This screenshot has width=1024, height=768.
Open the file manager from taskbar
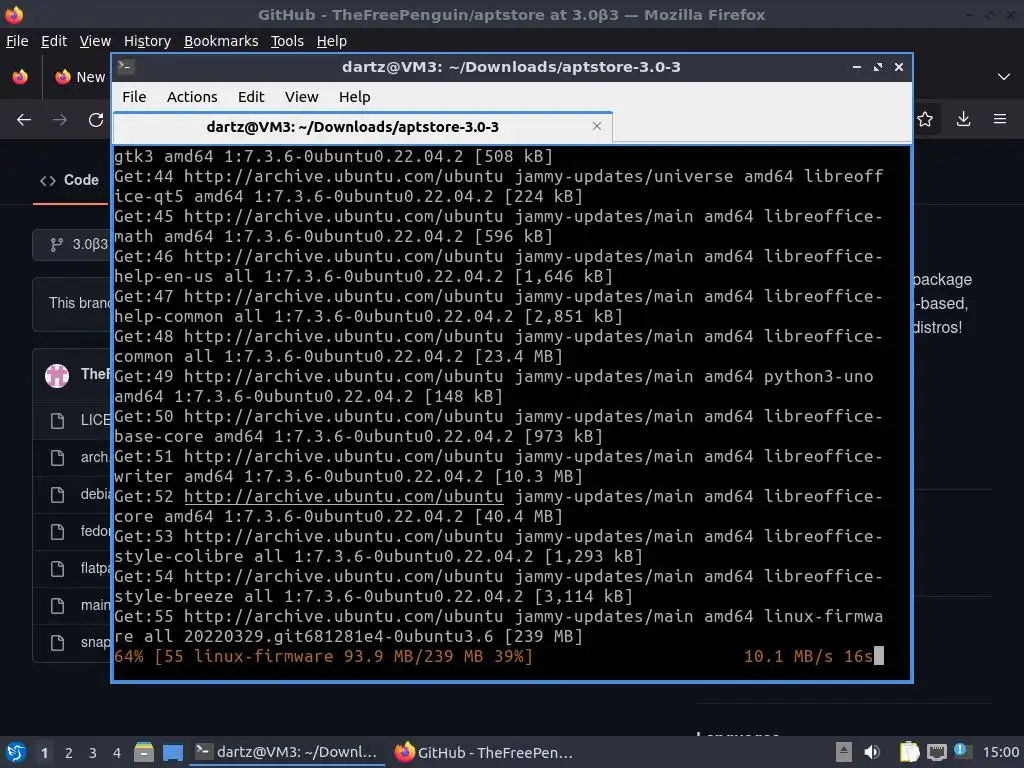click(144, 752)
